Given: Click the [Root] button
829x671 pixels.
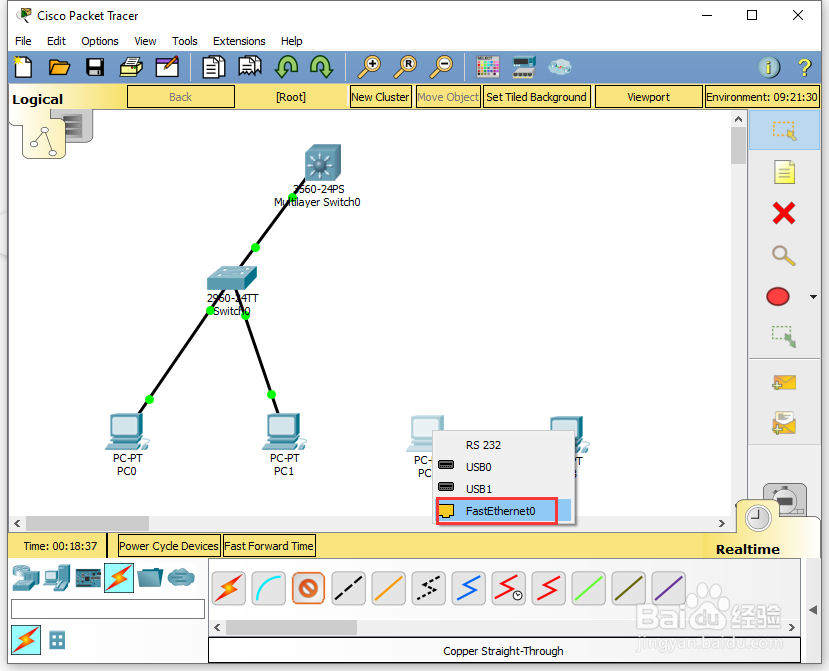Looking at the screenshot, I should coord(291,97).
